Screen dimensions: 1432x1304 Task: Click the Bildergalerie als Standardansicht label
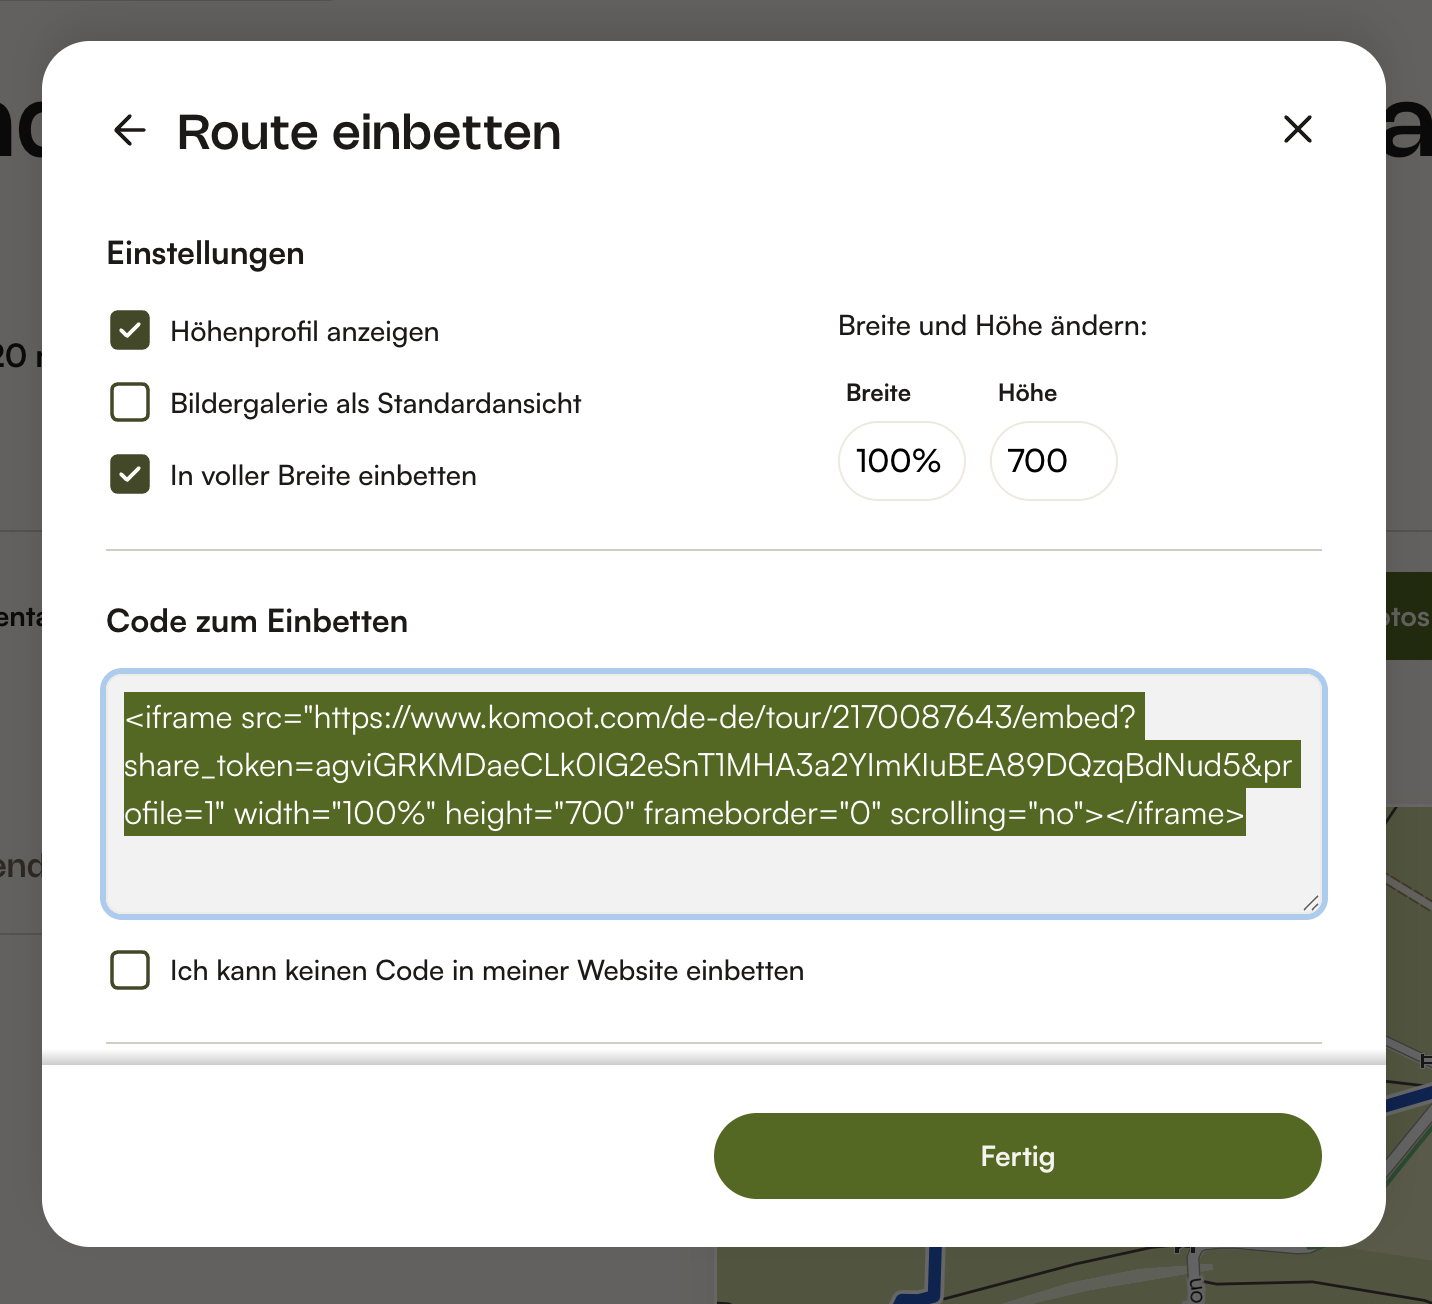click(375, 404)
